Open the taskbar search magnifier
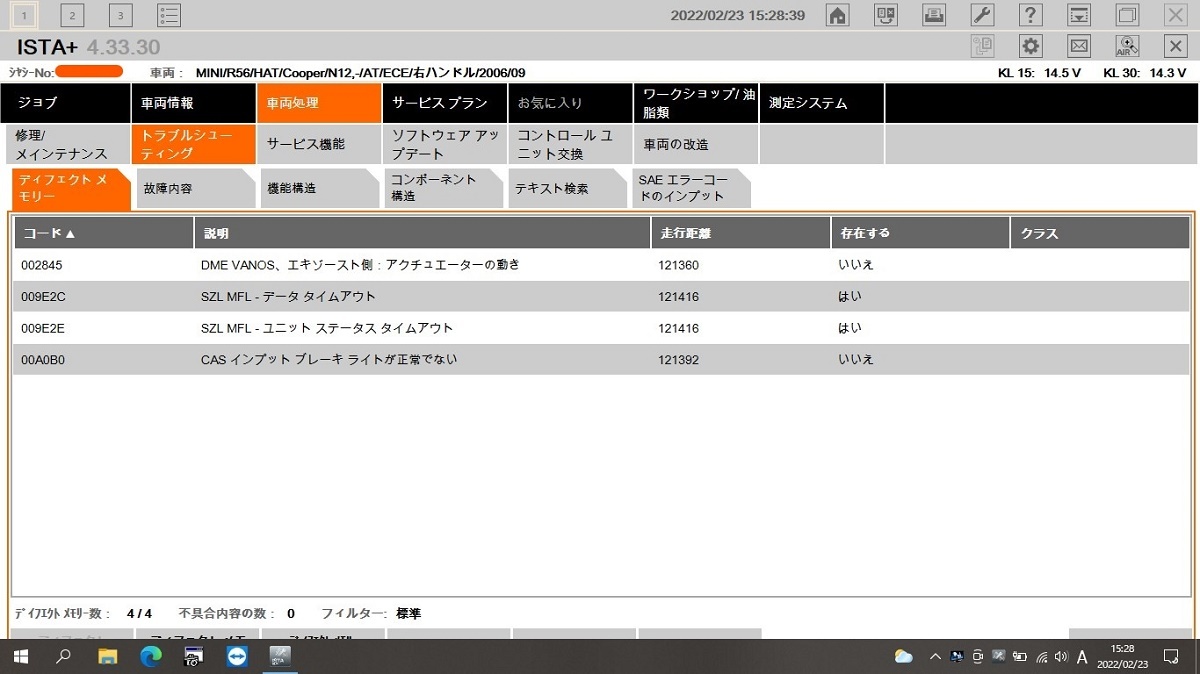This screenshot has height=674, width=1200. point(63,657)
